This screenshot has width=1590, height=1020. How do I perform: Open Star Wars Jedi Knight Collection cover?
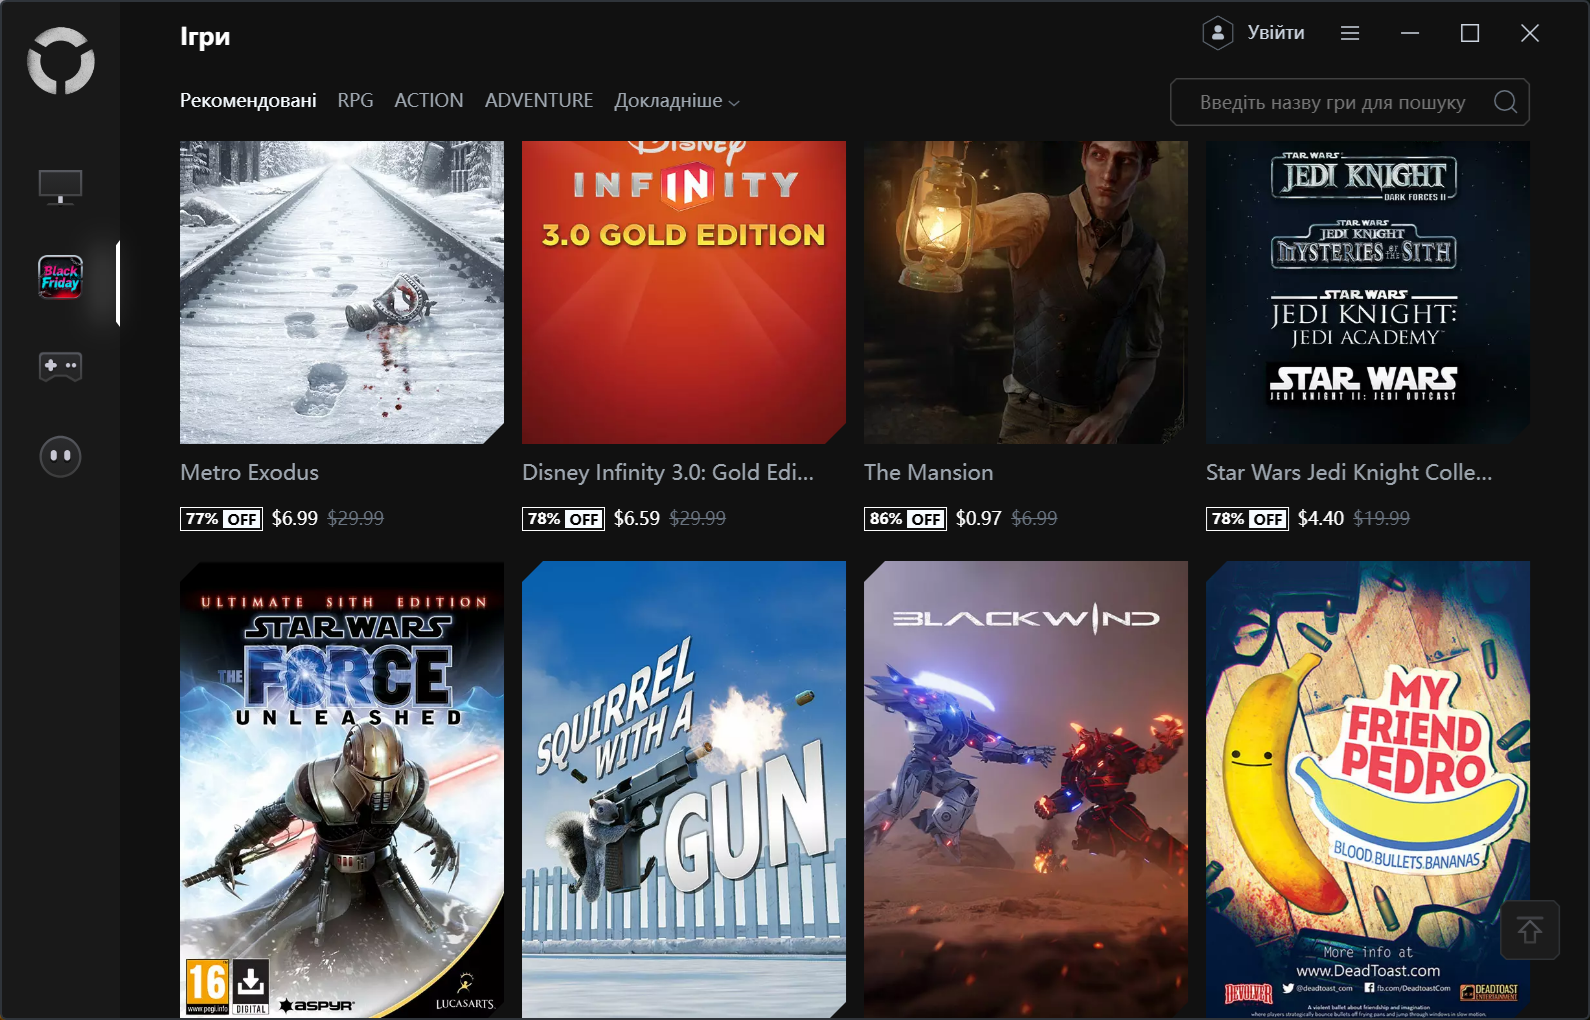click(x=1368, y=292)
